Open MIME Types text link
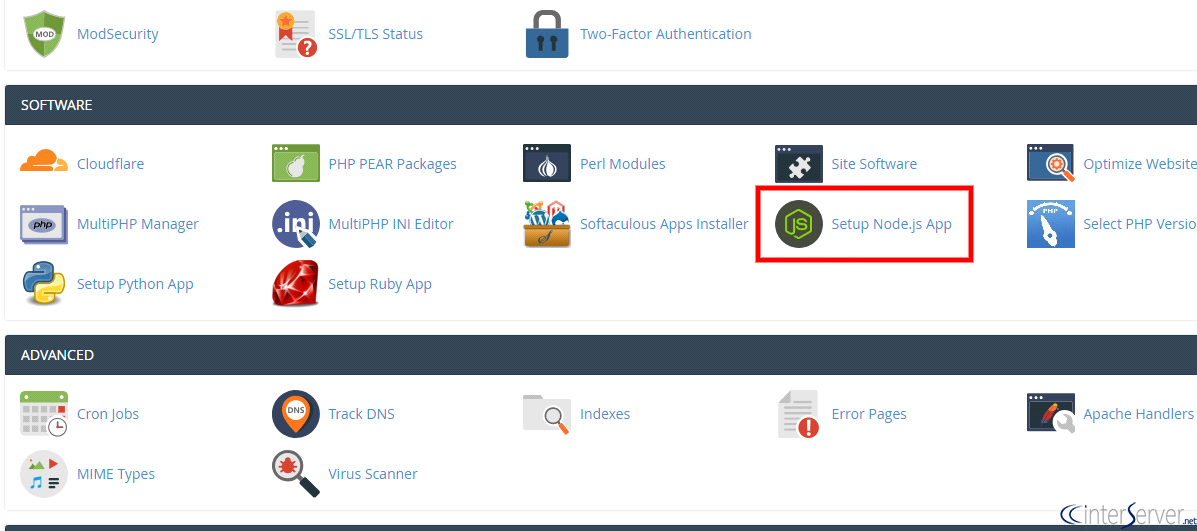Image resolution: width=1197 pixels, height=531 pixels. point(116,475)
